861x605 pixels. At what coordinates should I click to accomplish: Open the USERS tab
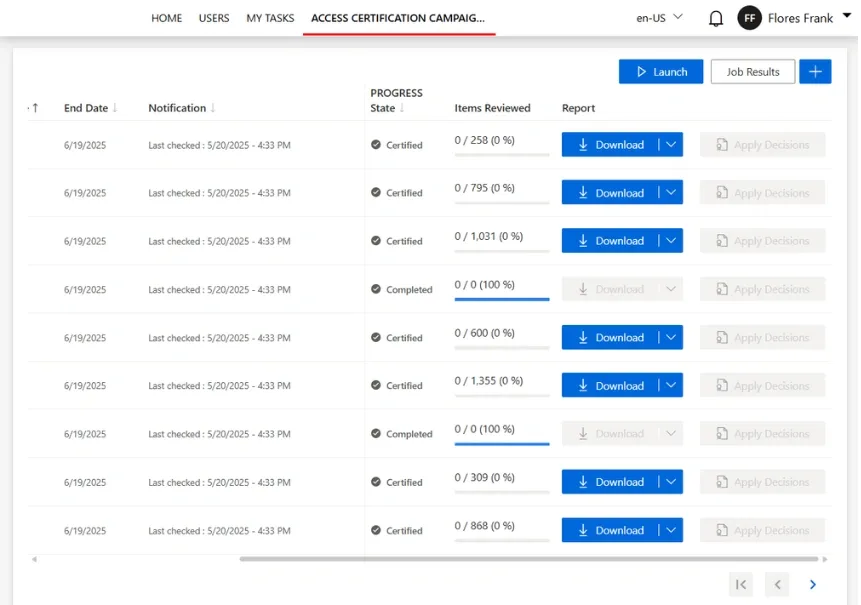[215, 18]
